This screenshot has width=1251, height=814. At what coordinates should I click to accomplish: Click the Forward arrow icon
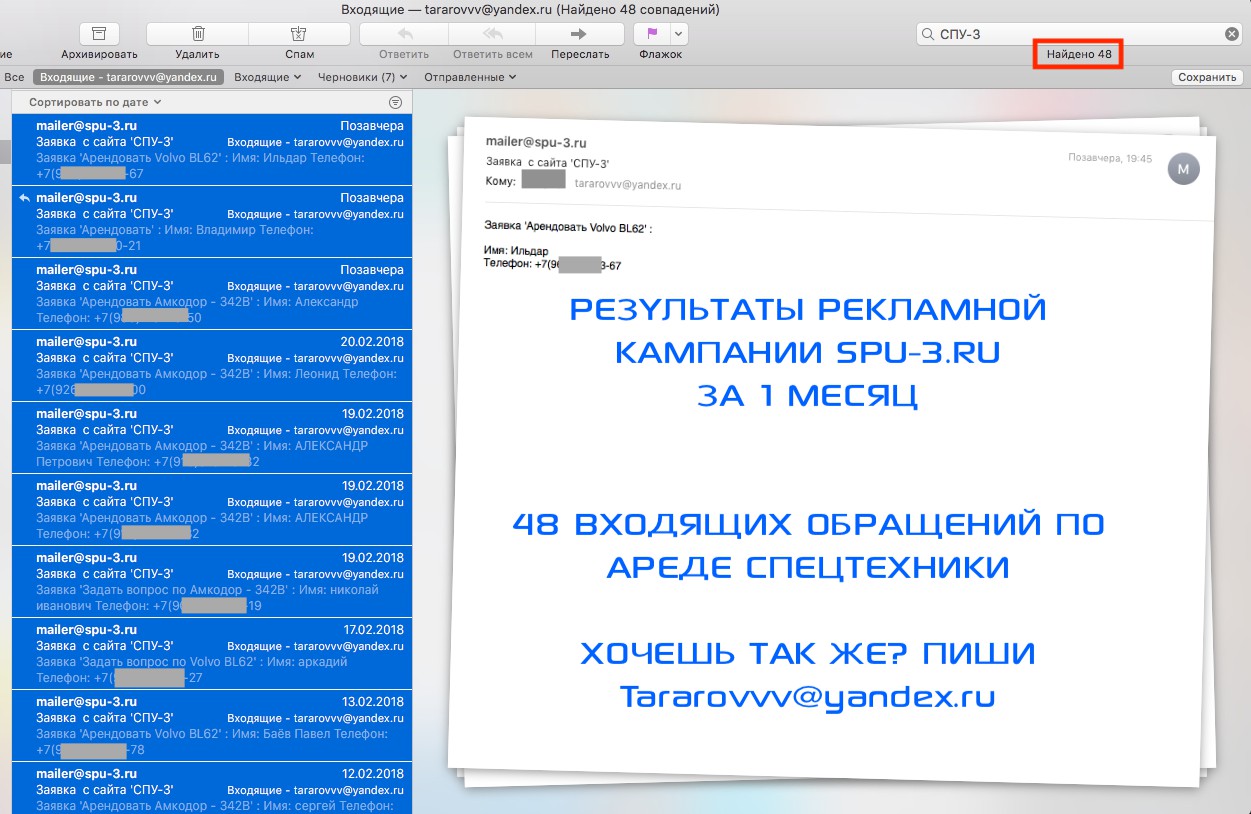[578, 33]
